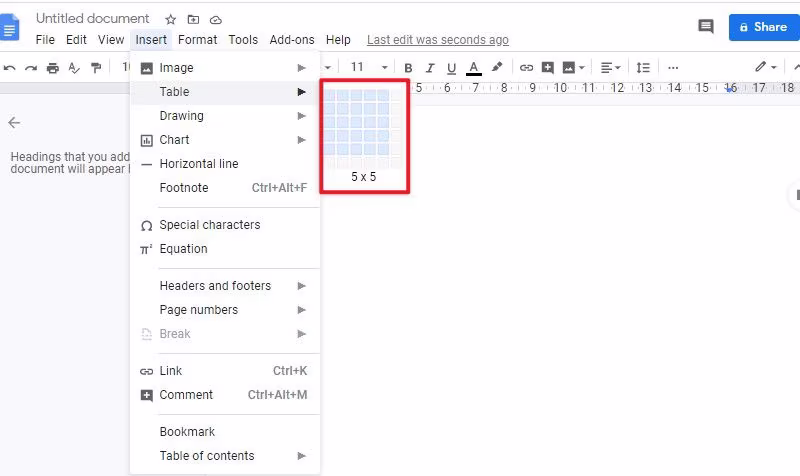Toggle underline formatting button
This screenshot has height=476, width=800.
451,68
